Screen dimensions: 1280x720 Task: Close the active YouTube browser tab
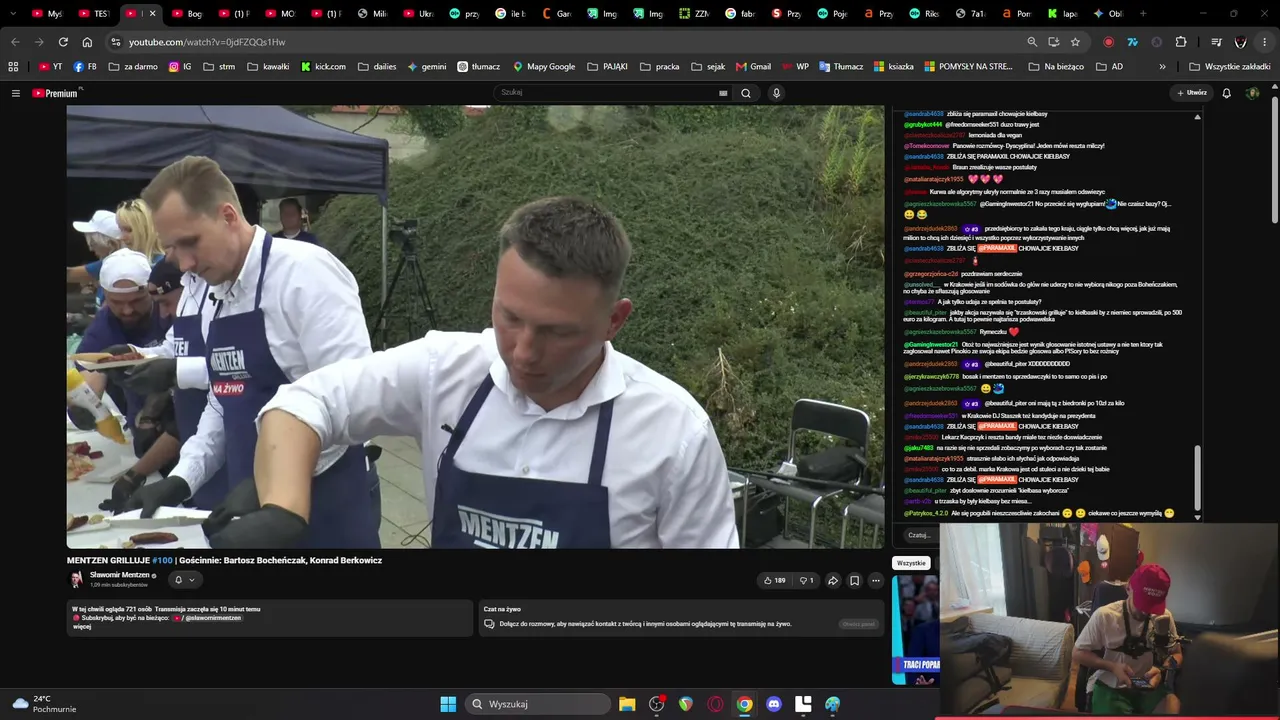tap(152, 14)
